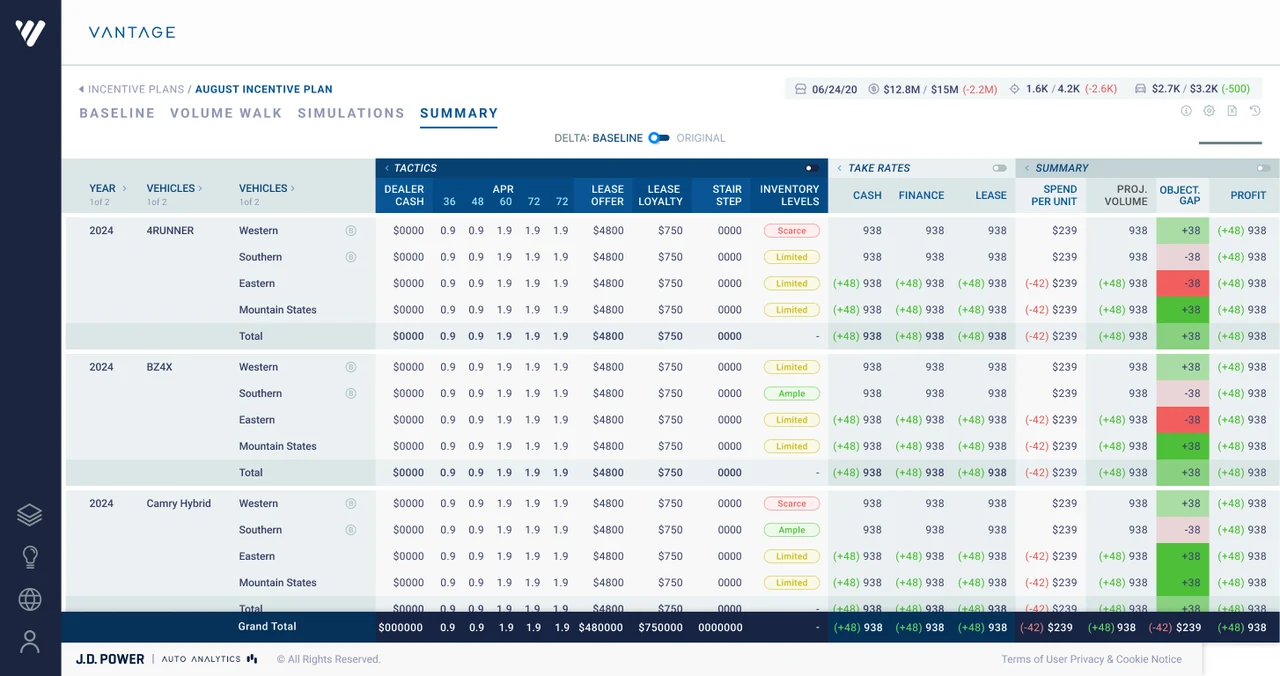Click Scarce inventory badge for 4Runner Western
The image size is (1280, 676).
click(x=791, y=230)
